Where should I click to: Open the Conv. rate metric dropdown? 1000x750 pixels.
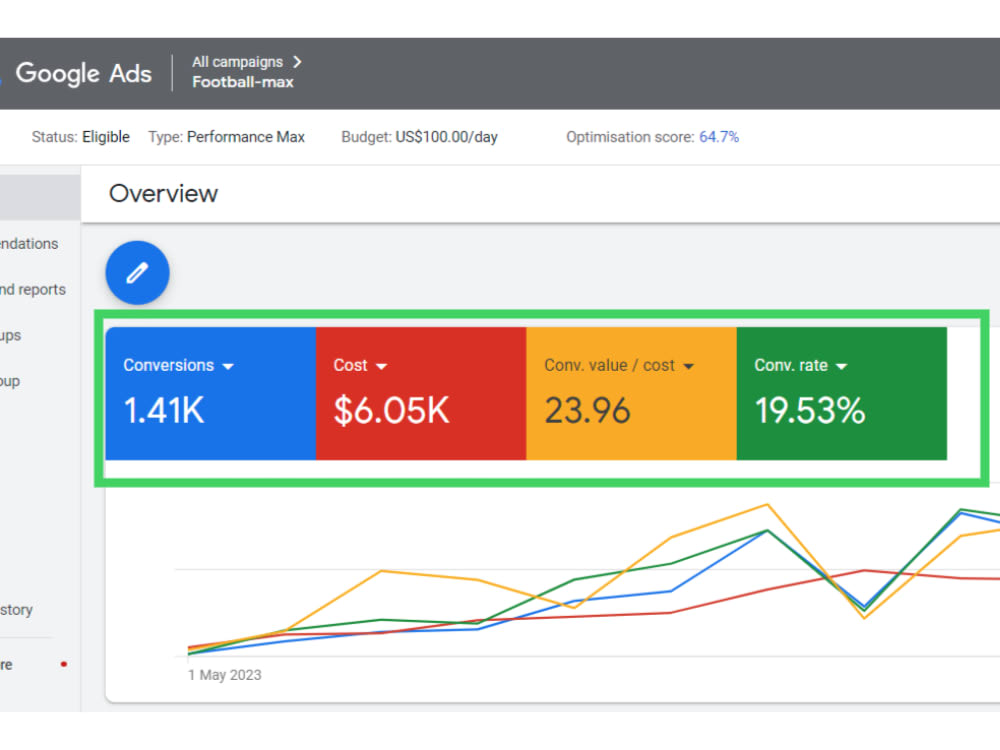click(x=840, y=366)
